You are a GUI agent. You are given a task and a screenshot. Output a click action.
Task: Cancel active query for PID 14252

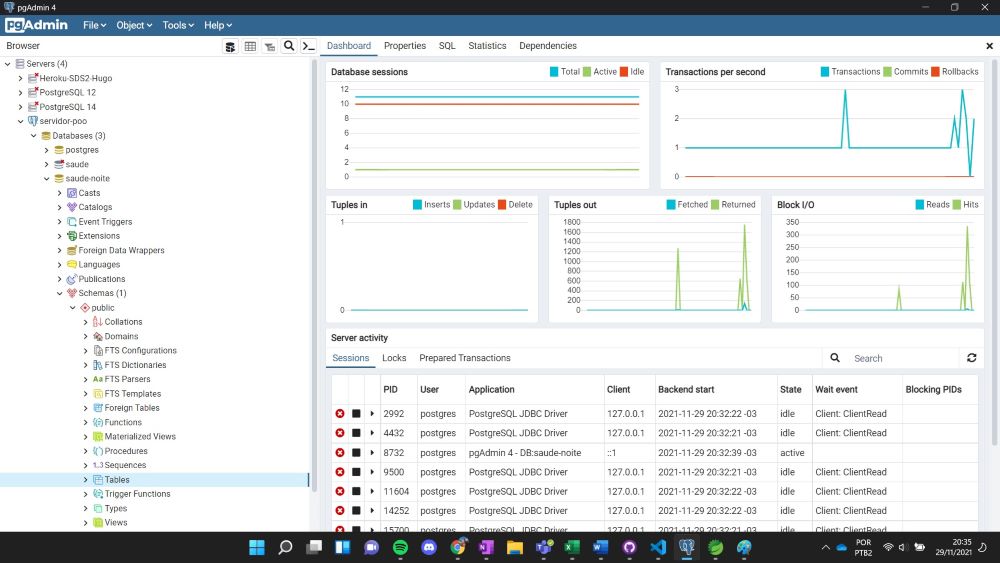point(357,511)
